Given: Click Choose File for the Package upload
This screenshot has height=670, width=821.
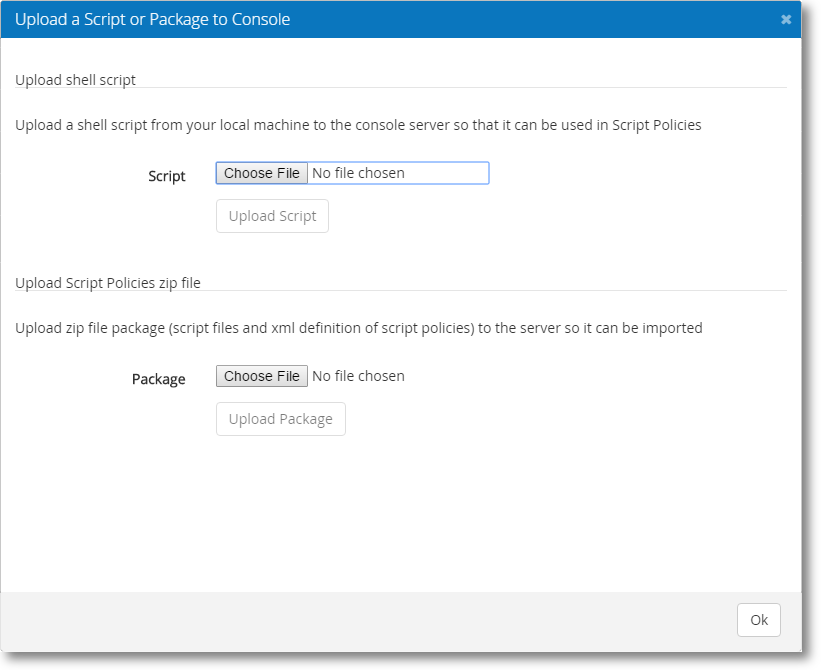Looking at the screenshot, I should click(261, 376).
